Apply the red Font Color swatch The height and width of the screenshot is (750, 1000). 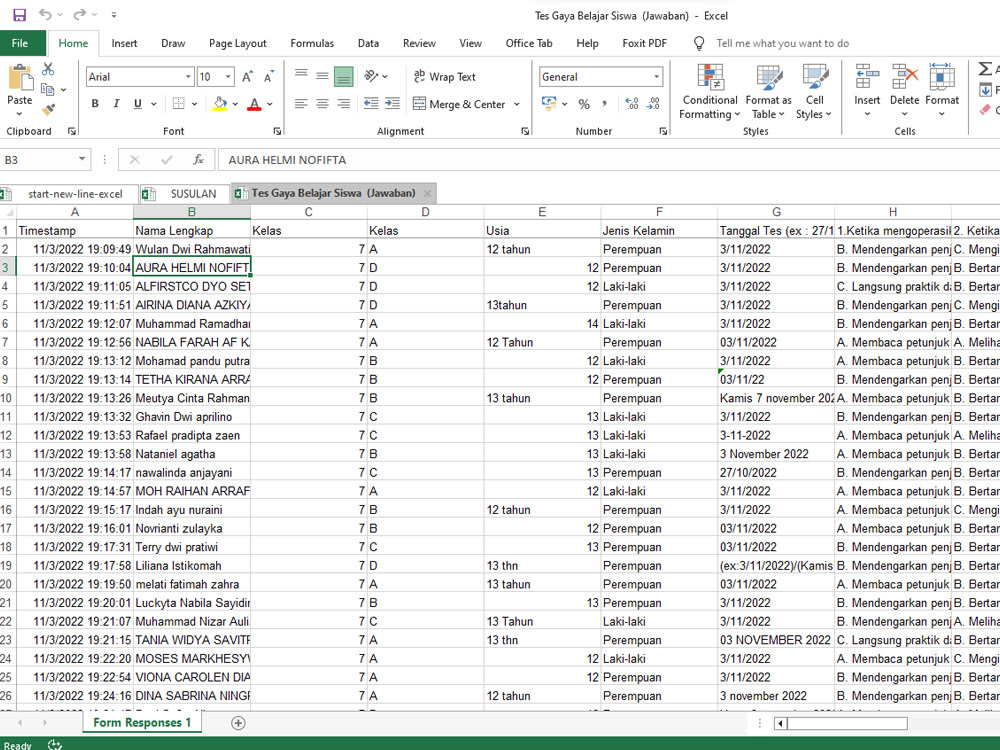254,104
